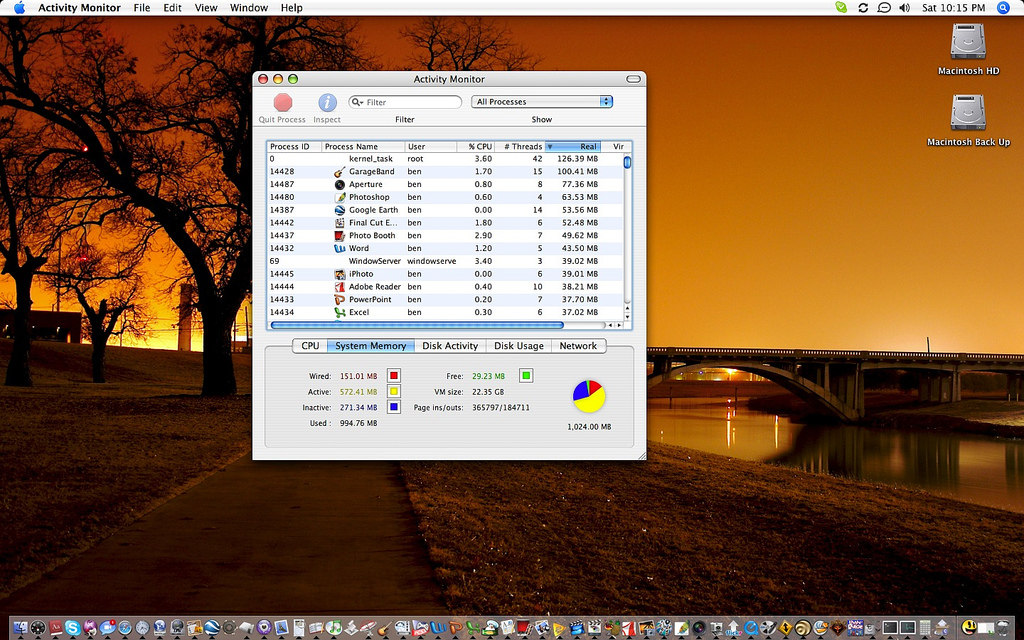Image resolution: width=1024 pixels, height=640 pixels.
Task: Open the Window menu
Action: pos(249,8)
